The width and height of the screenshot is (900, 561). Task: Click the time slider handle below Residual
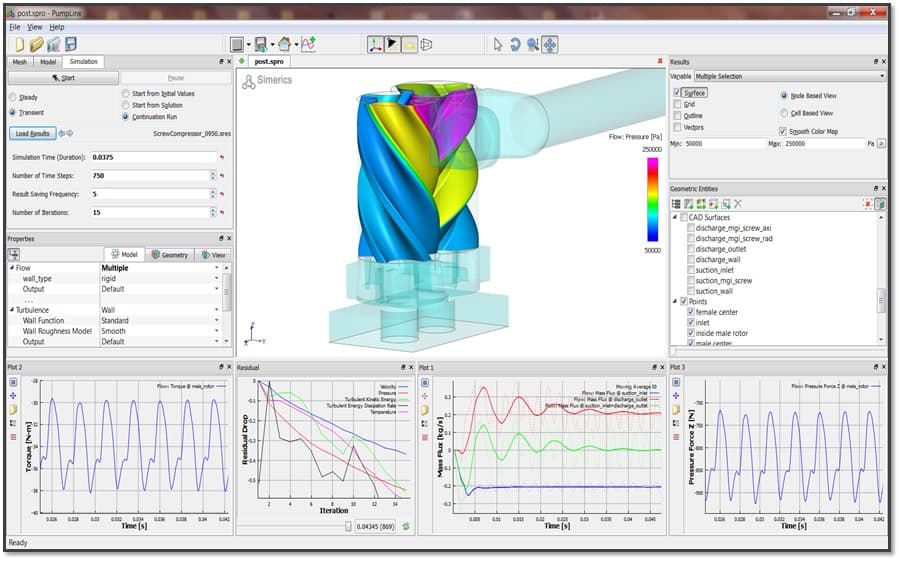(x=348, y=526)
